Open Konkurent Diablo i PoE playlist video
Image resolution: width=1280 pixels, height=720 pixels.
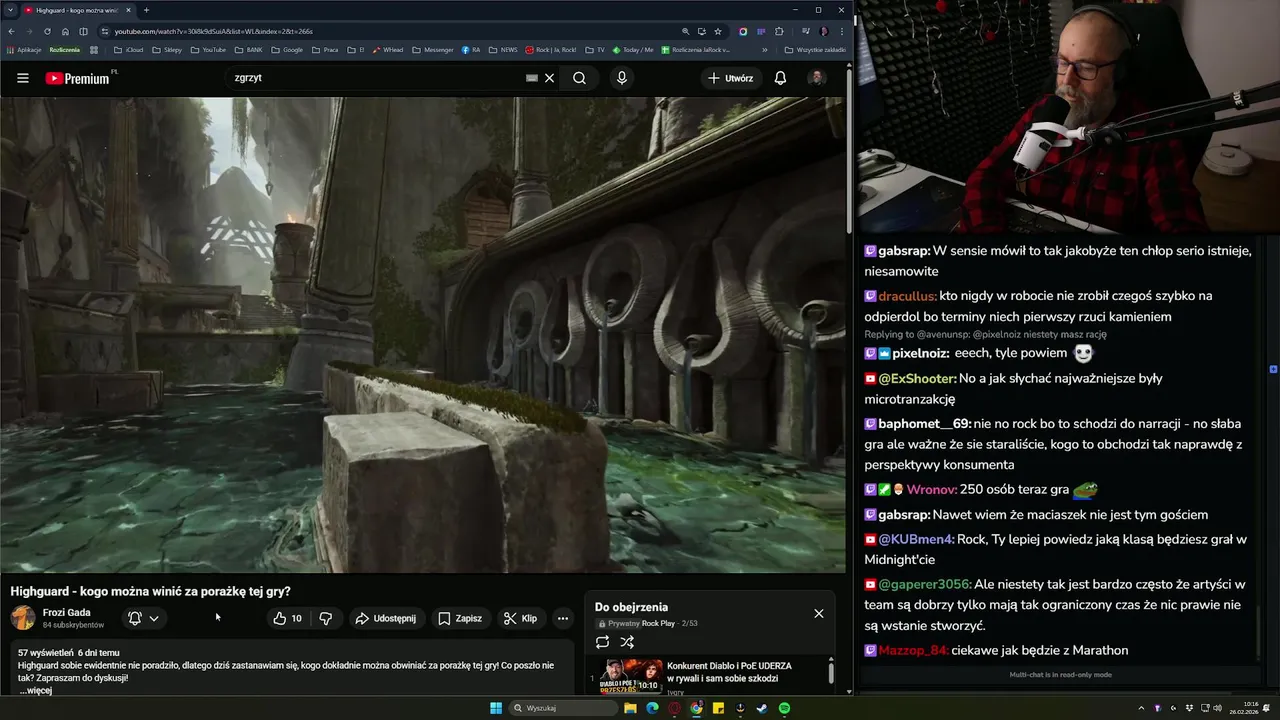[x=710, y=675]
